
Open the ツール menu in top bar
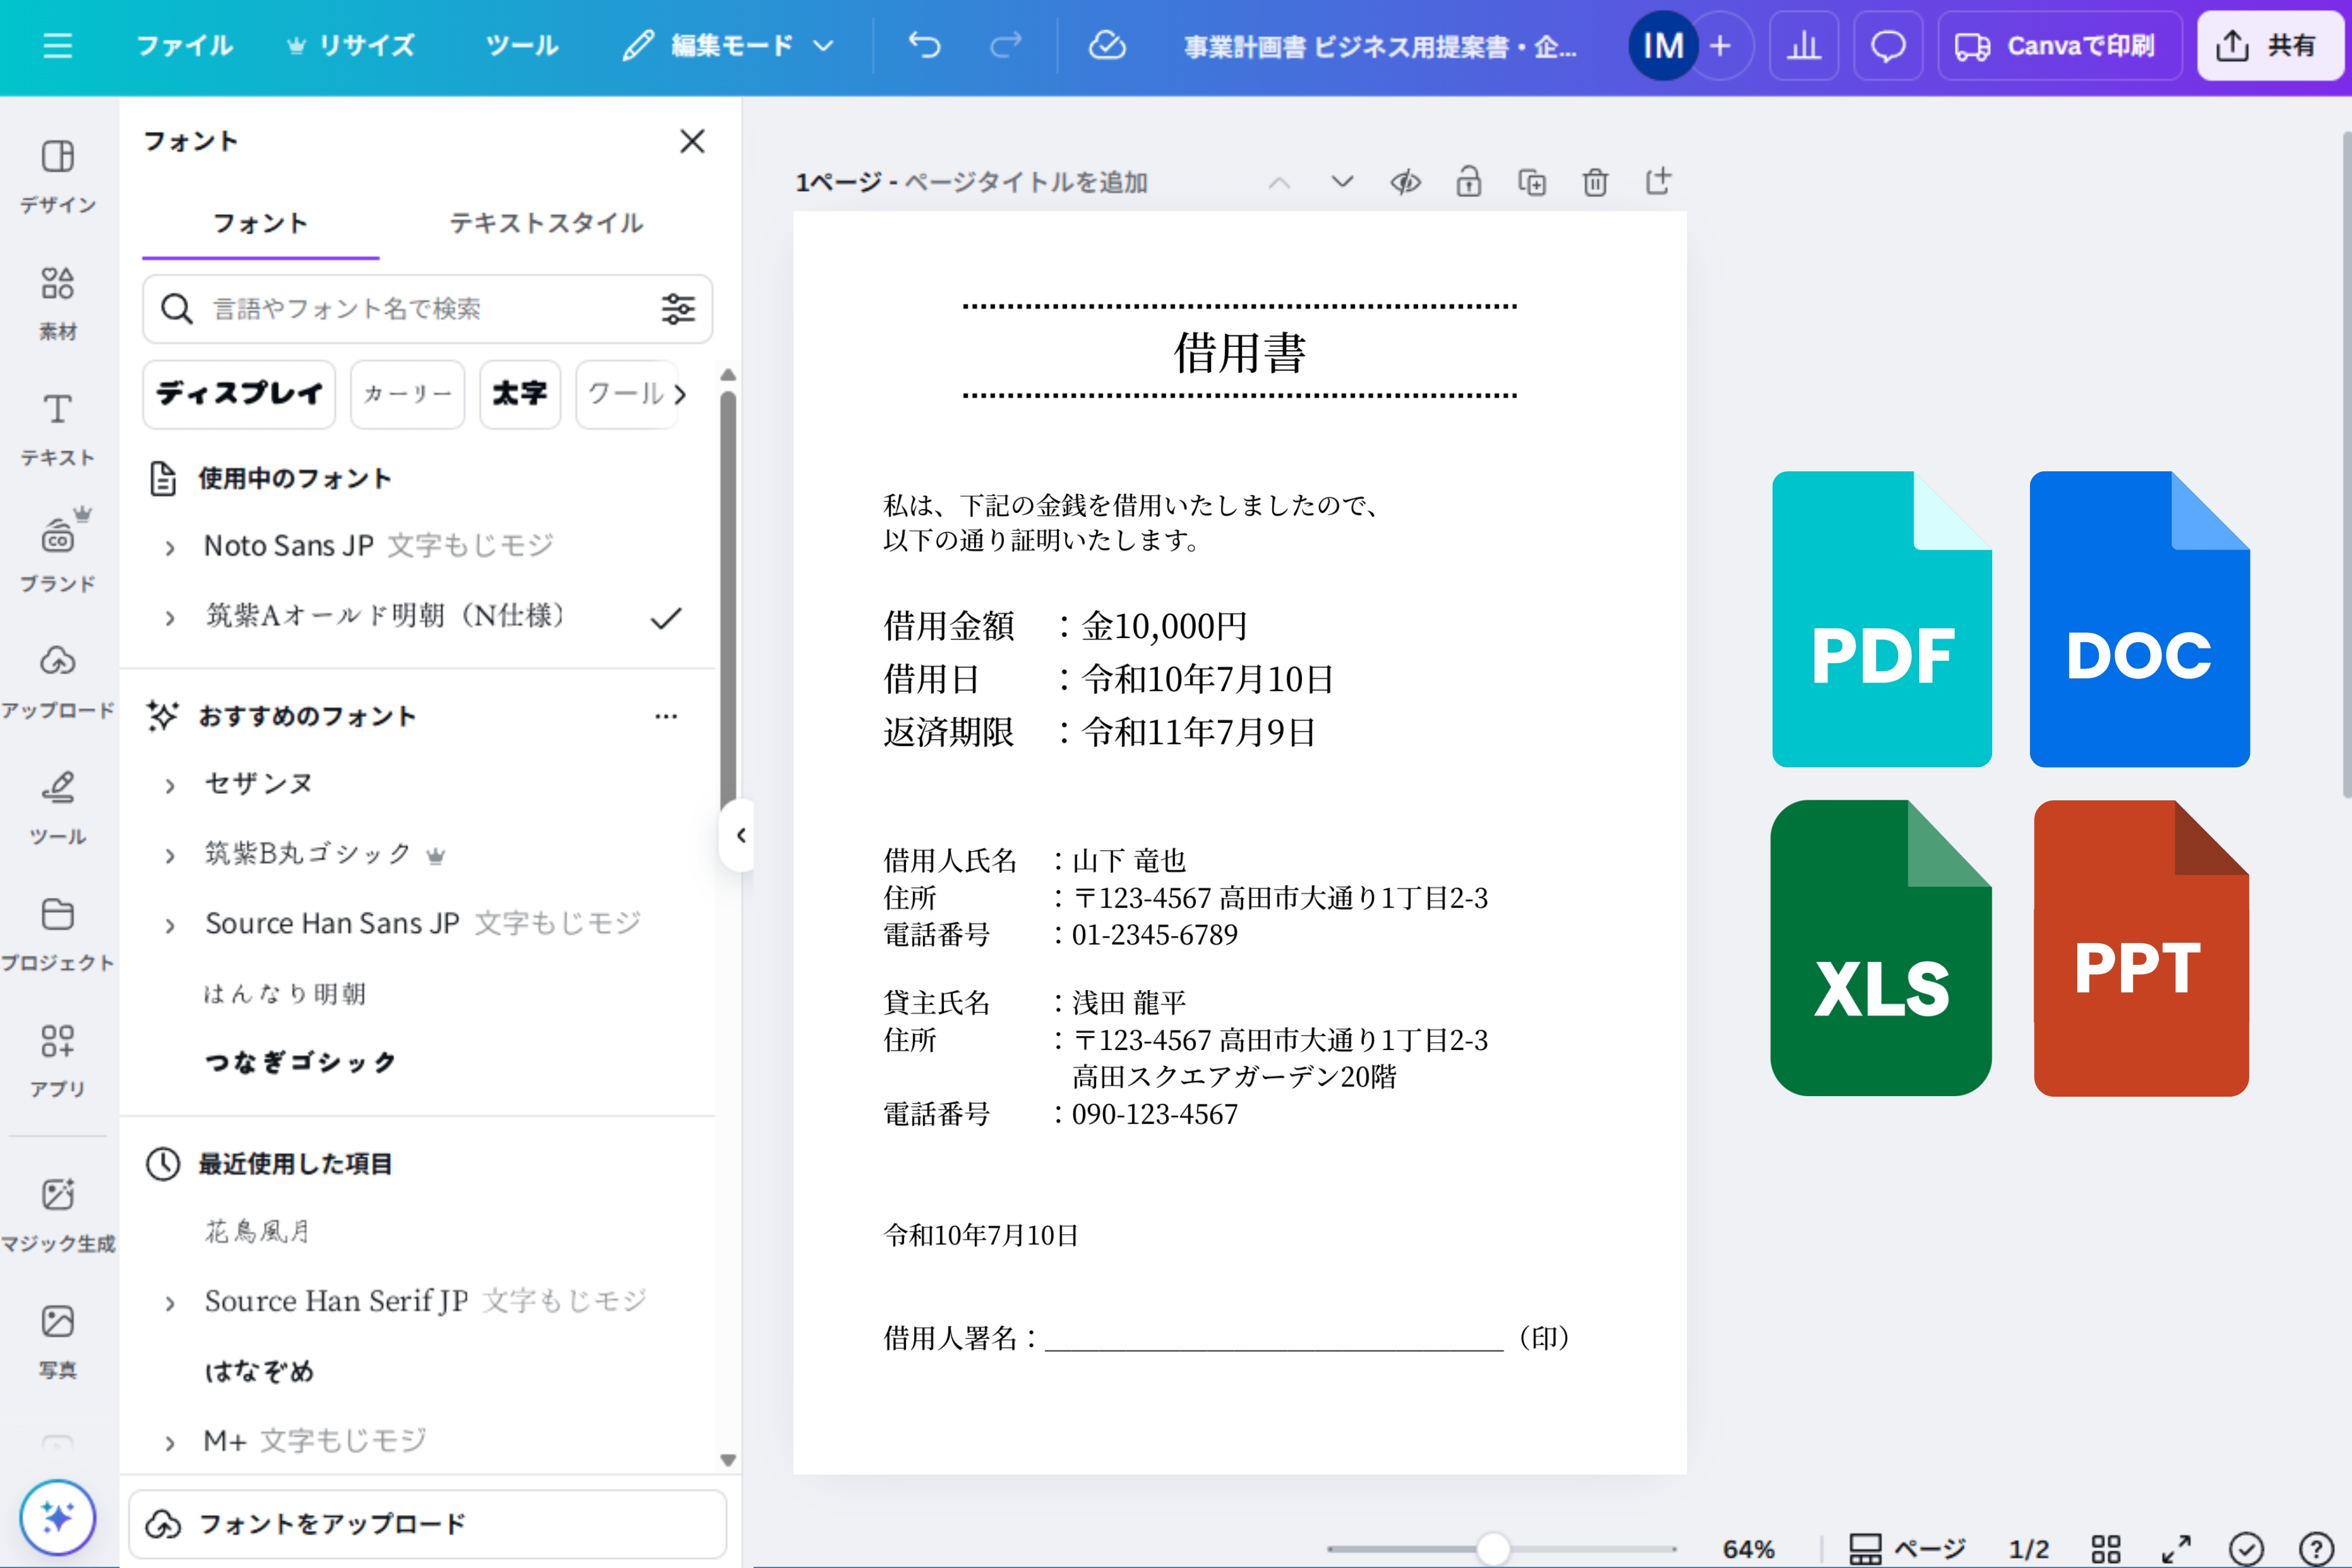pyautogui.click(x=522, y=46)
